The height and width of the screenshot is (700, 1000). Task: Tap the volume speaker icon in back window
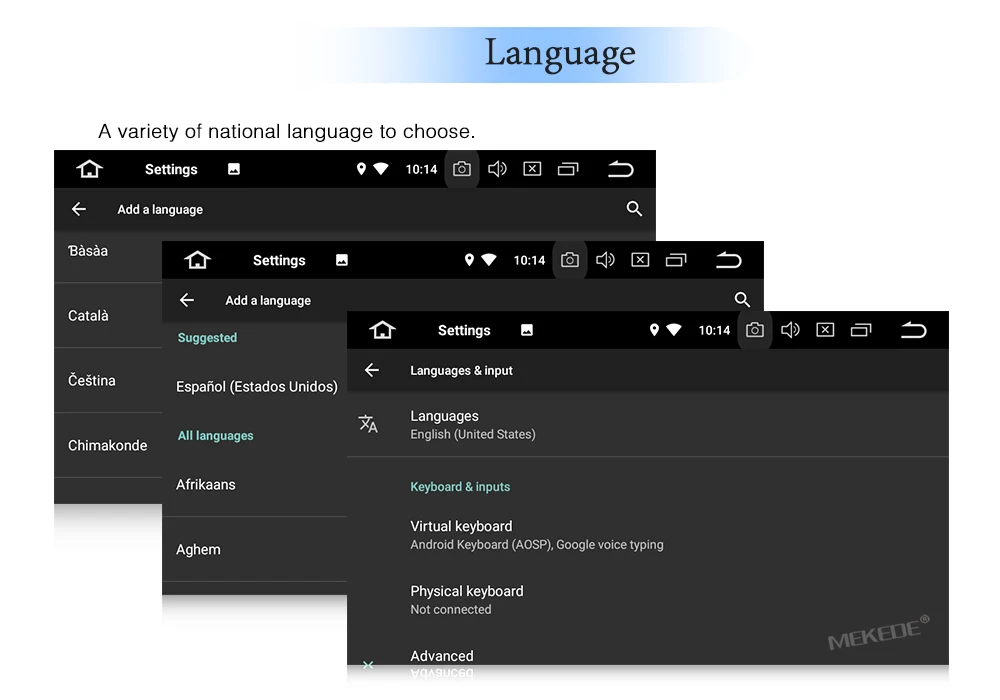(x=497, y=169)
